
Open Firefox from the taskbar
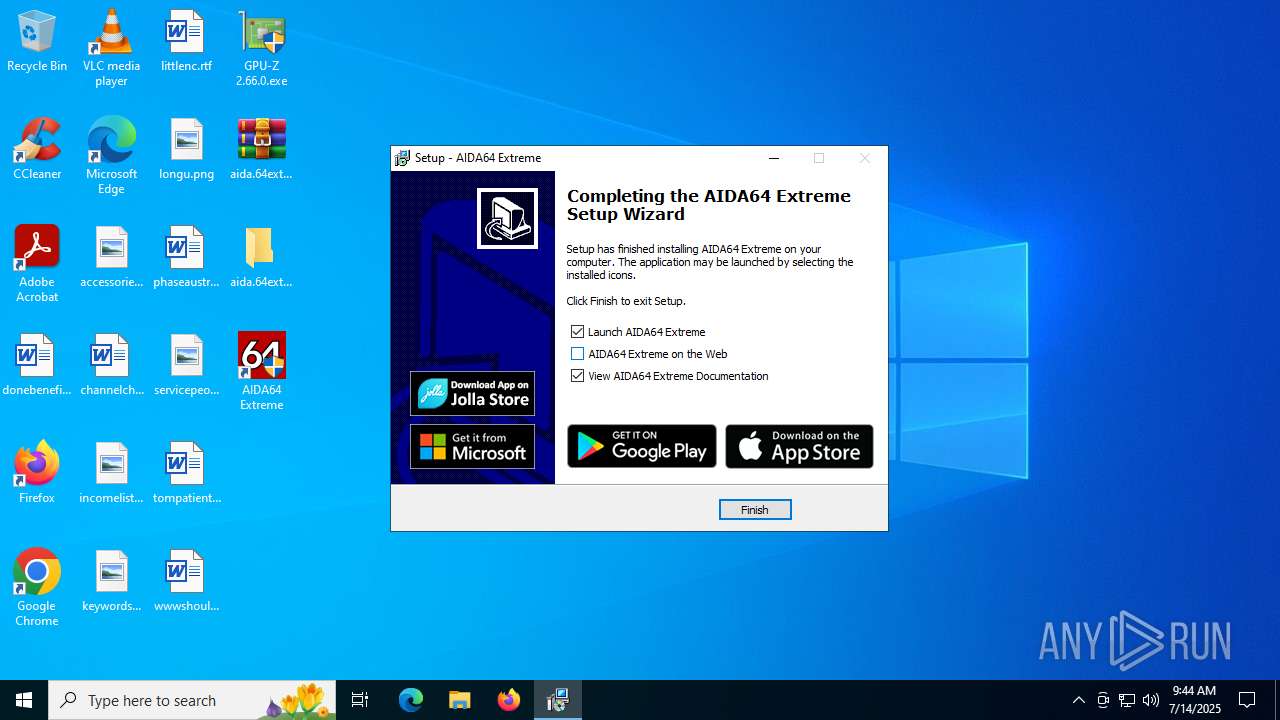pyautogui.click(x=509, y=700)
